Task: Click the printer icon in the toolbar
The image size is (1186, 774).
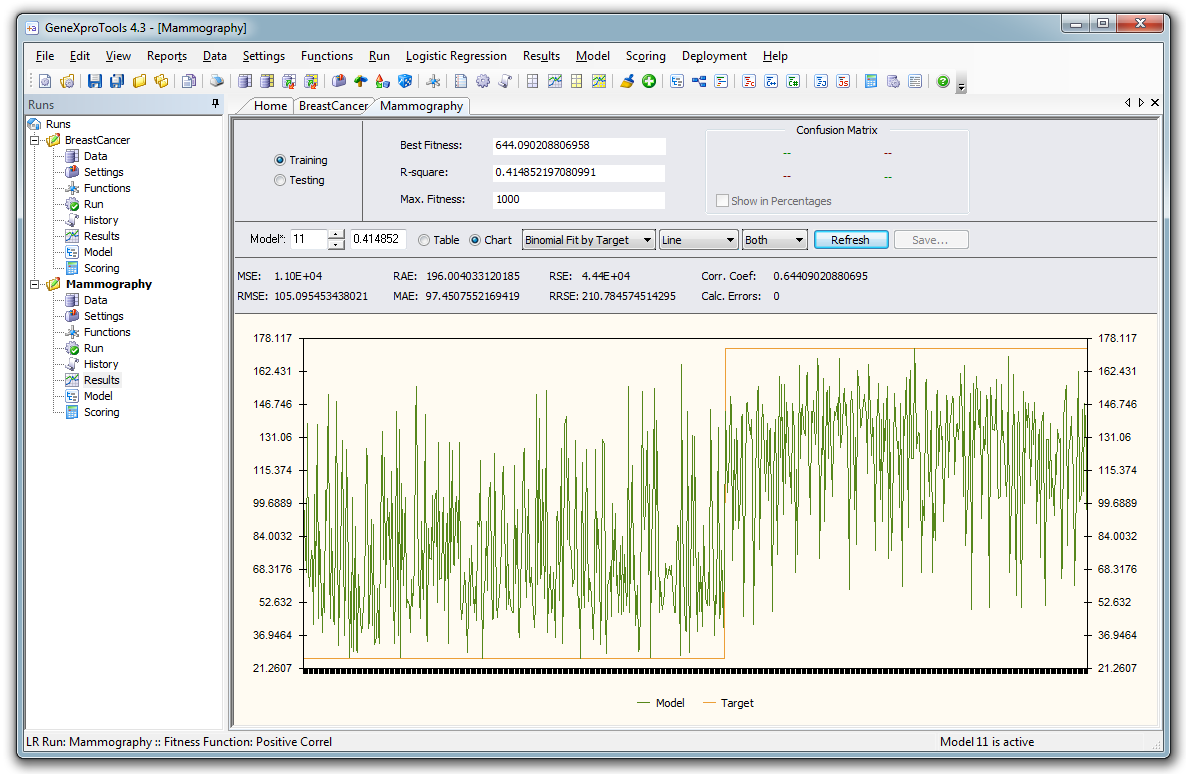Action: 216,82
